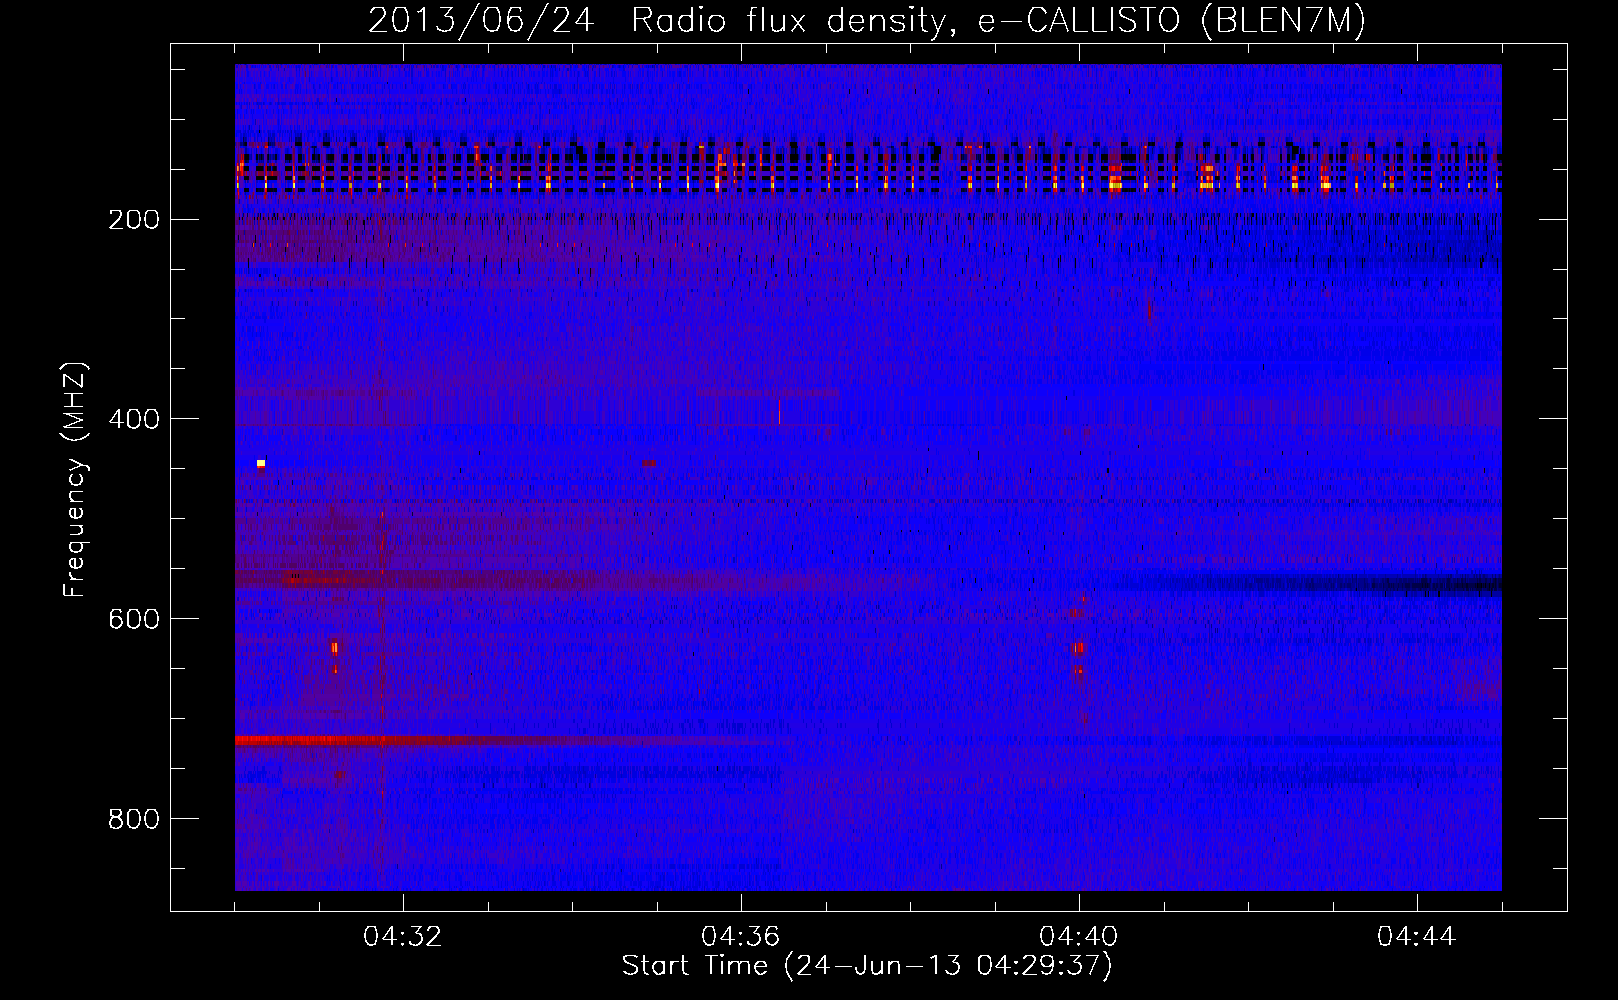The width and height of the screenshot is (1618, 1000).
Task: Click the 'Start Time (24-Jun-13 04:29:37)' axis label
Action: click(867, 966)
